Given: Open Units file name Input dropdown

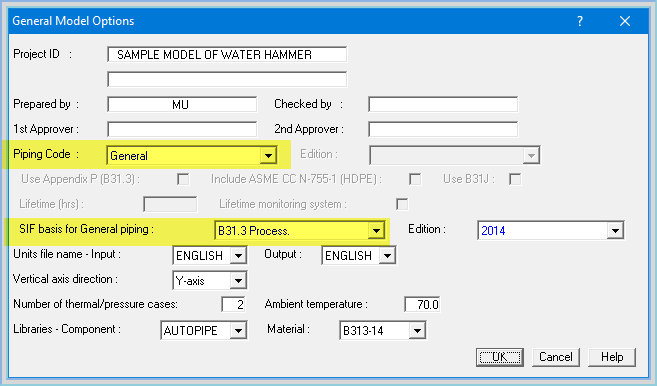Looking at the screenshot, I should [x=238, y=256].
